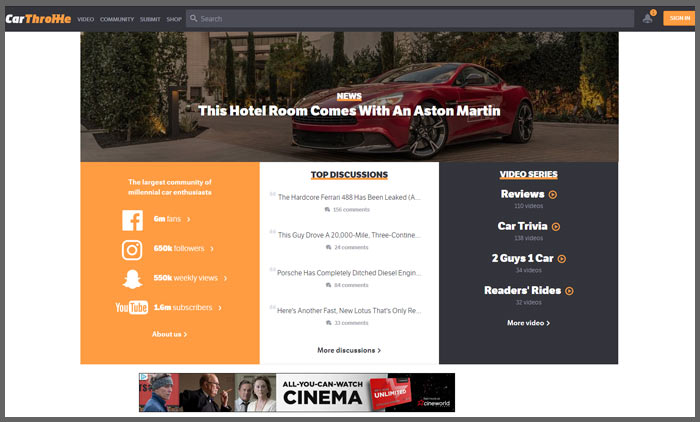This screenshot has width=700, height=422.
Task: Play icon beside 2 Guys 1 Car
Action: (562, 259)
